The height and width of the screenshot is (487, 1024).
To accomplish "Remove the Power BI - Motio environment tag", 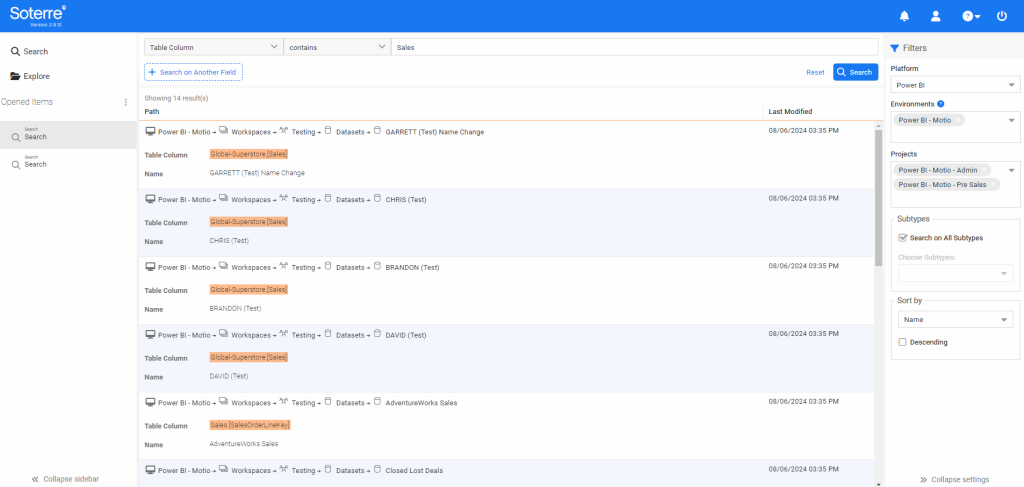I will point(957,120).
